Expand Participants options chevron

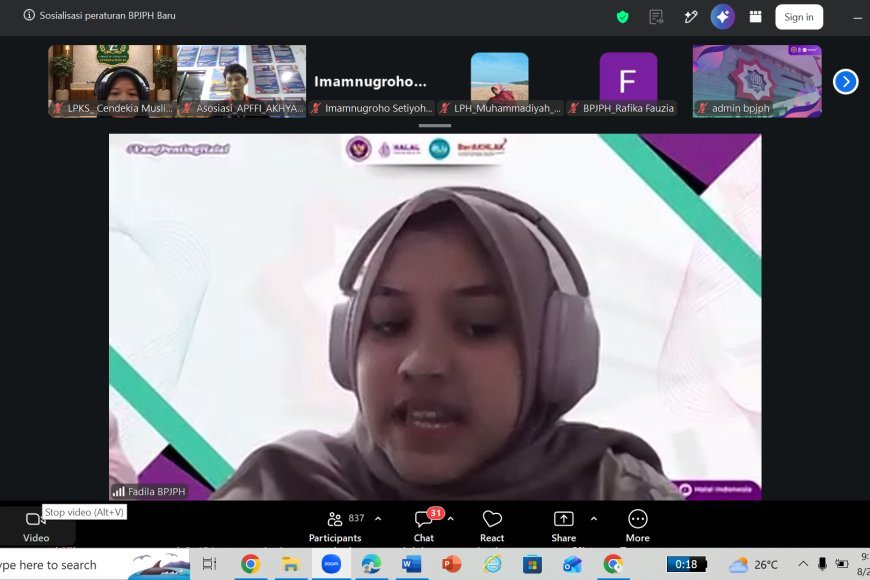[378, 519]
